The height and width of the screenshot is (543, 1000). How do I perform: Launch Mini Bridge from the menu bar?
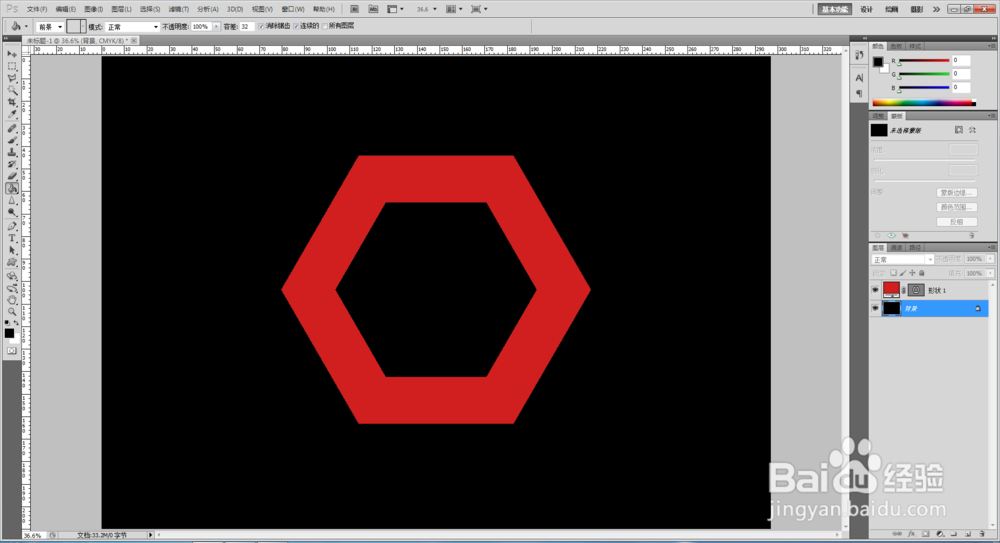[374, 9]
